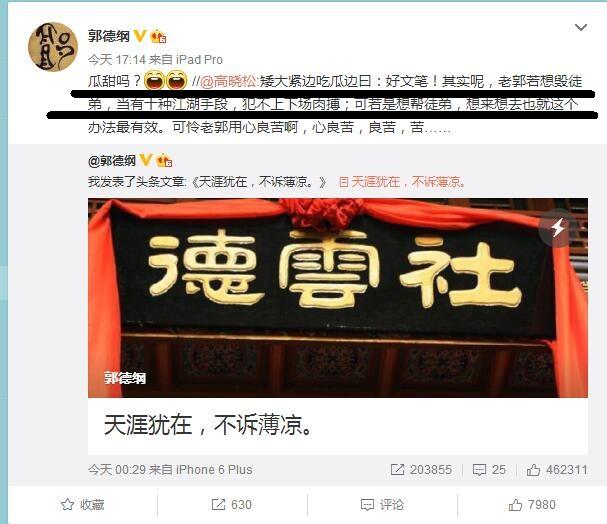Click the lightning bolt icon on the article image

tap(558, 227)
